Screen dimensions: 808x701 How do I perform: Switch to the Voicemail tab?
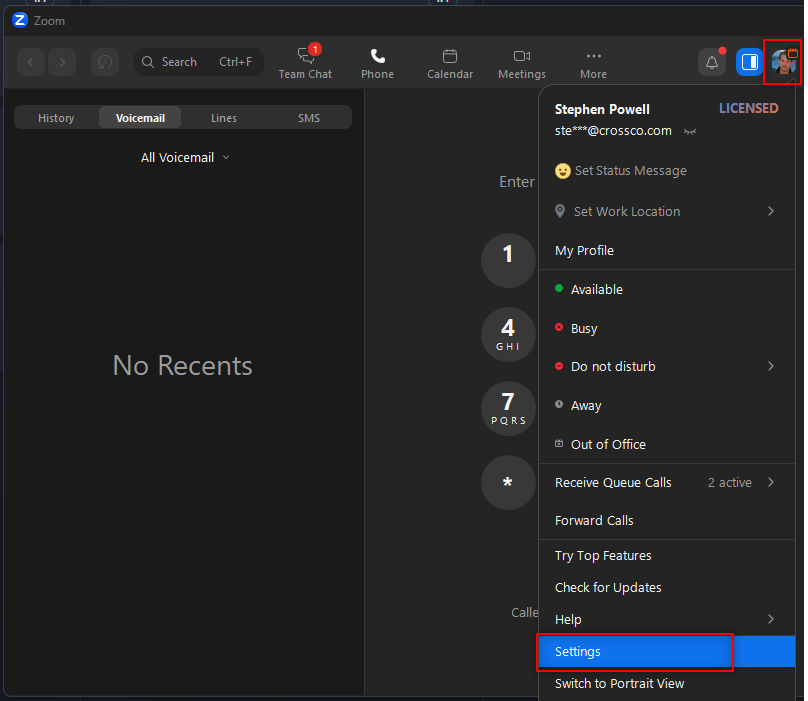140,118
